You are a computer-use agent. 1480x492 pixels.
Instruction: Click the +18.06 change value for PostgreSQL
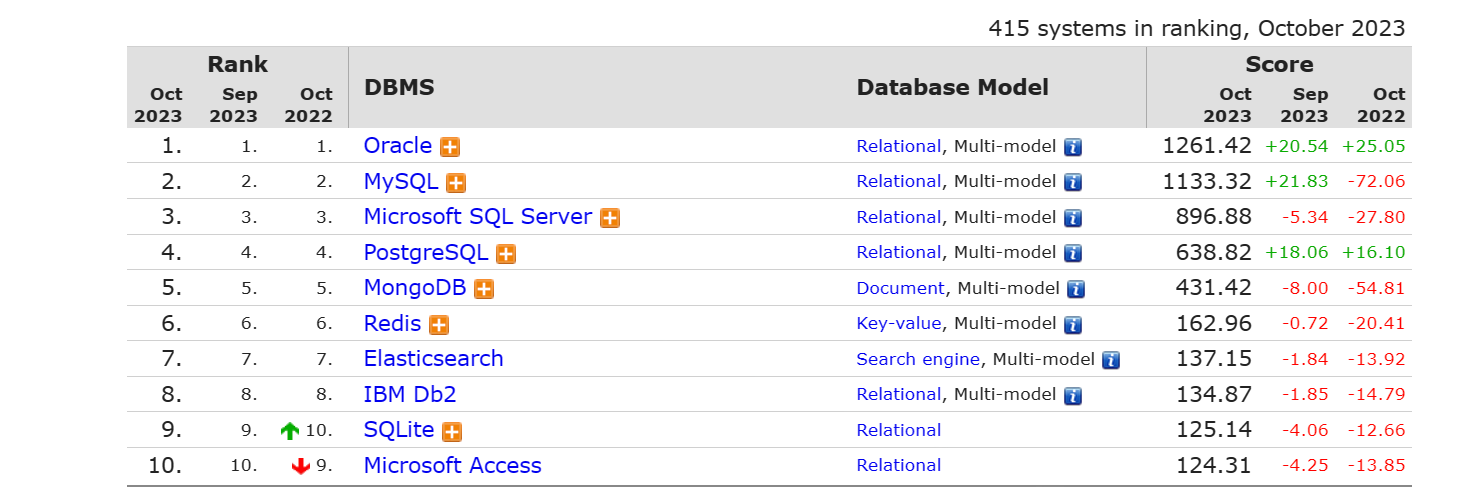click(x=1297, y=253)
